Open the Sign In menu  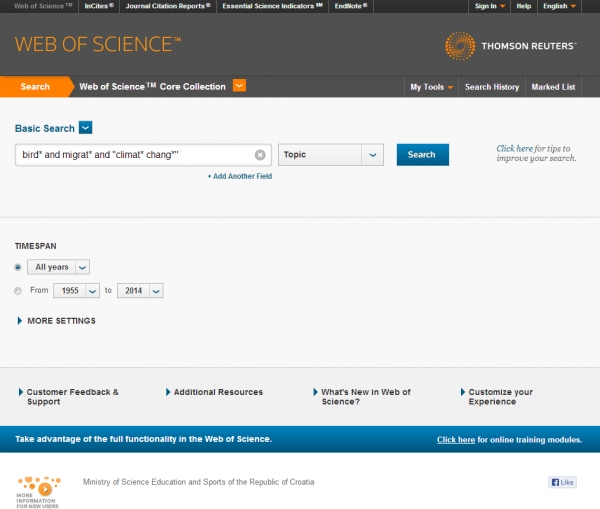(489, 6)
